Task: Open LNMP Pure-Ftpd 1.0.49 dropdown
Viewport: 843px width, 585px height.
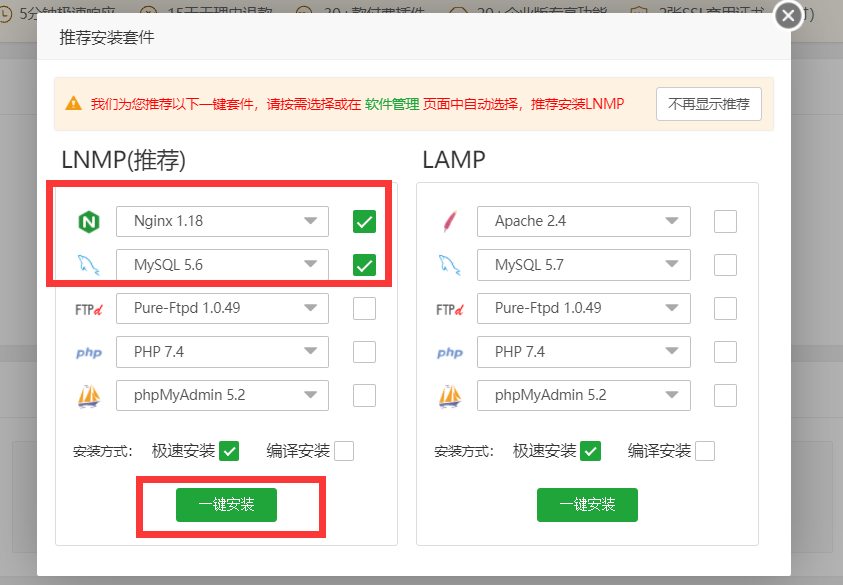Action: tap(223, 309)
